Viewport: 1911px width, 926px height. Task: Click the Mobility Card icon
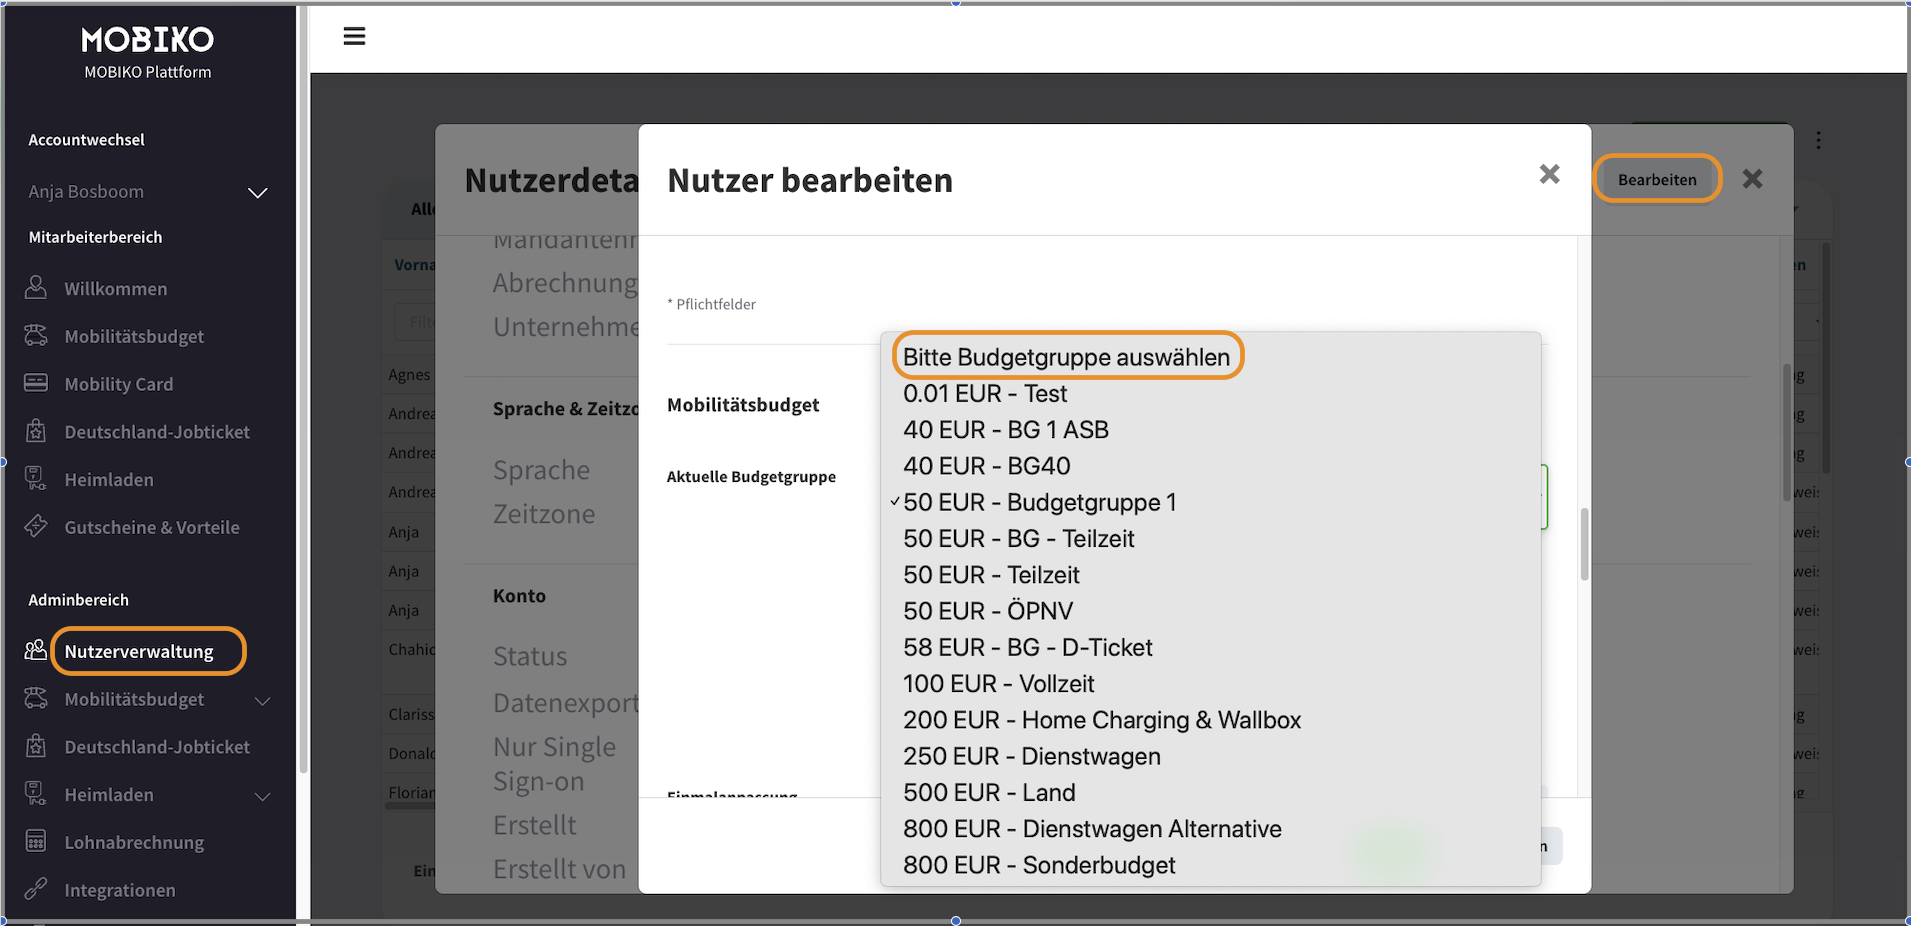point(36,383)
